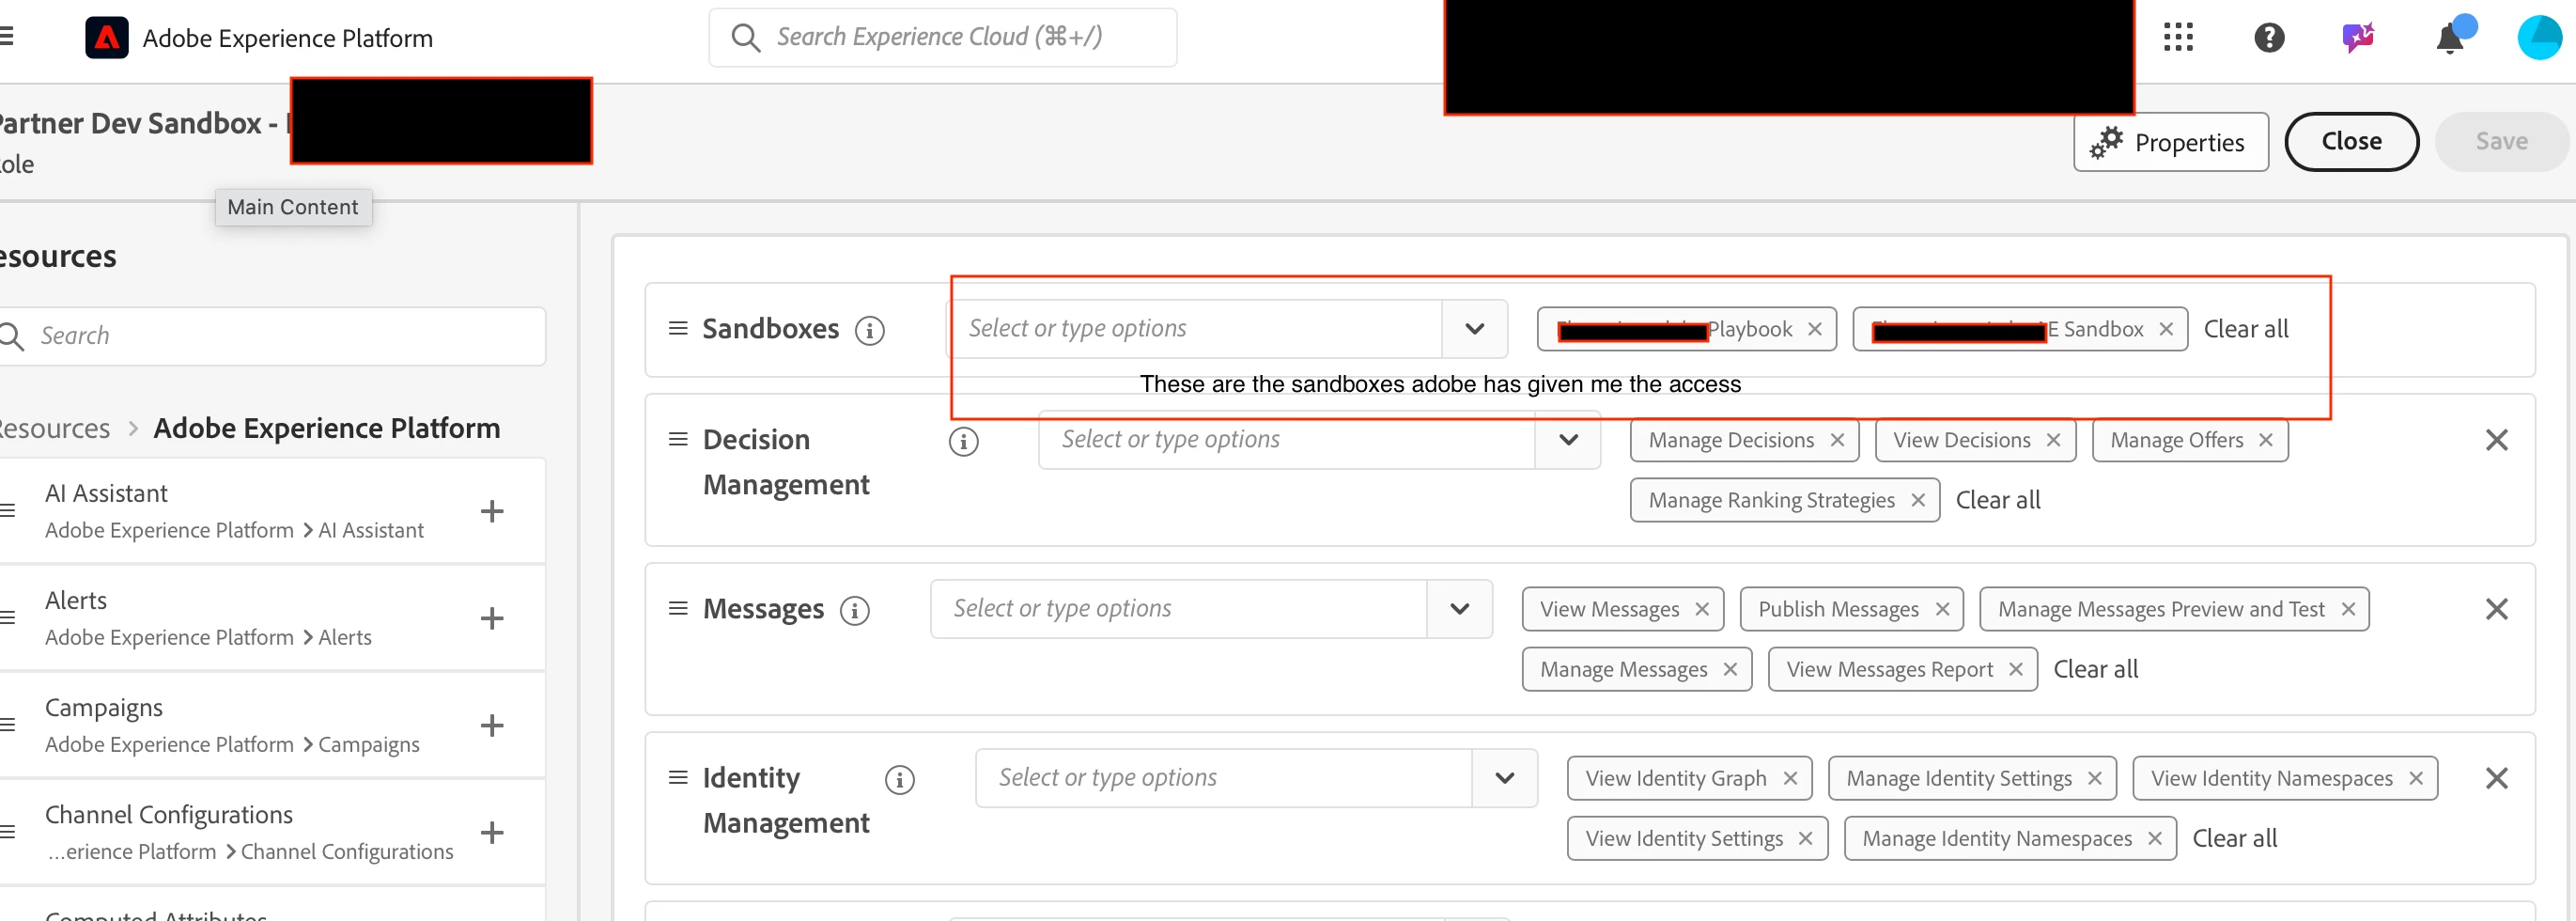
Task: Click the Close button
Action: pyautogui.click(x=2351, y=142)
